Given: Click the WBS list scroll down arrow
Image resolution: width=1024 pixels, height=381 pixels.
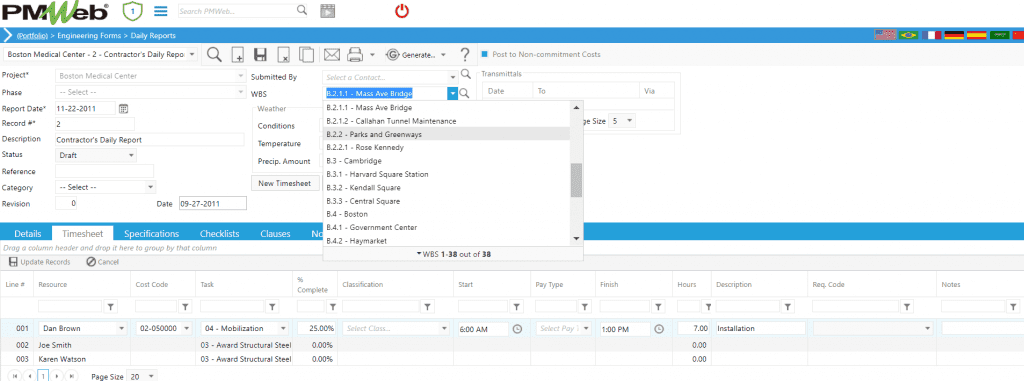Looking at the screenshot, I should coord(576,239).
